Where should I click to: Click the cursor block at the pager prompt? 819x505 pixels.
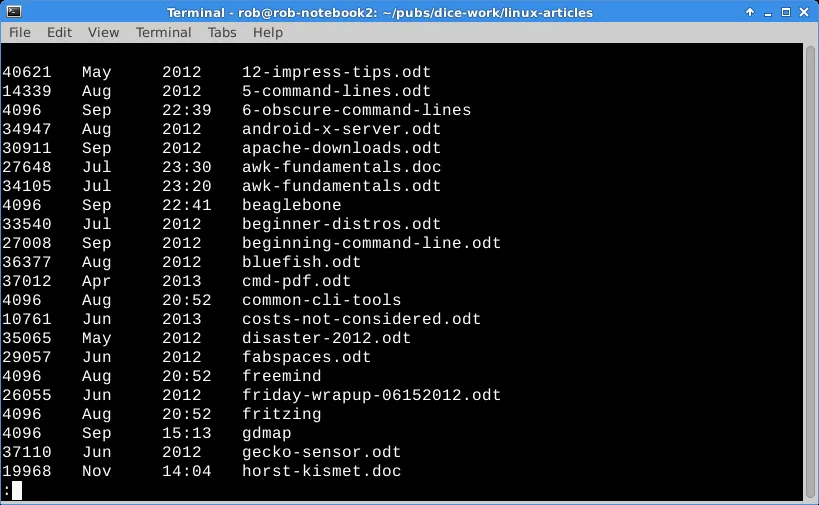[17, 490]
